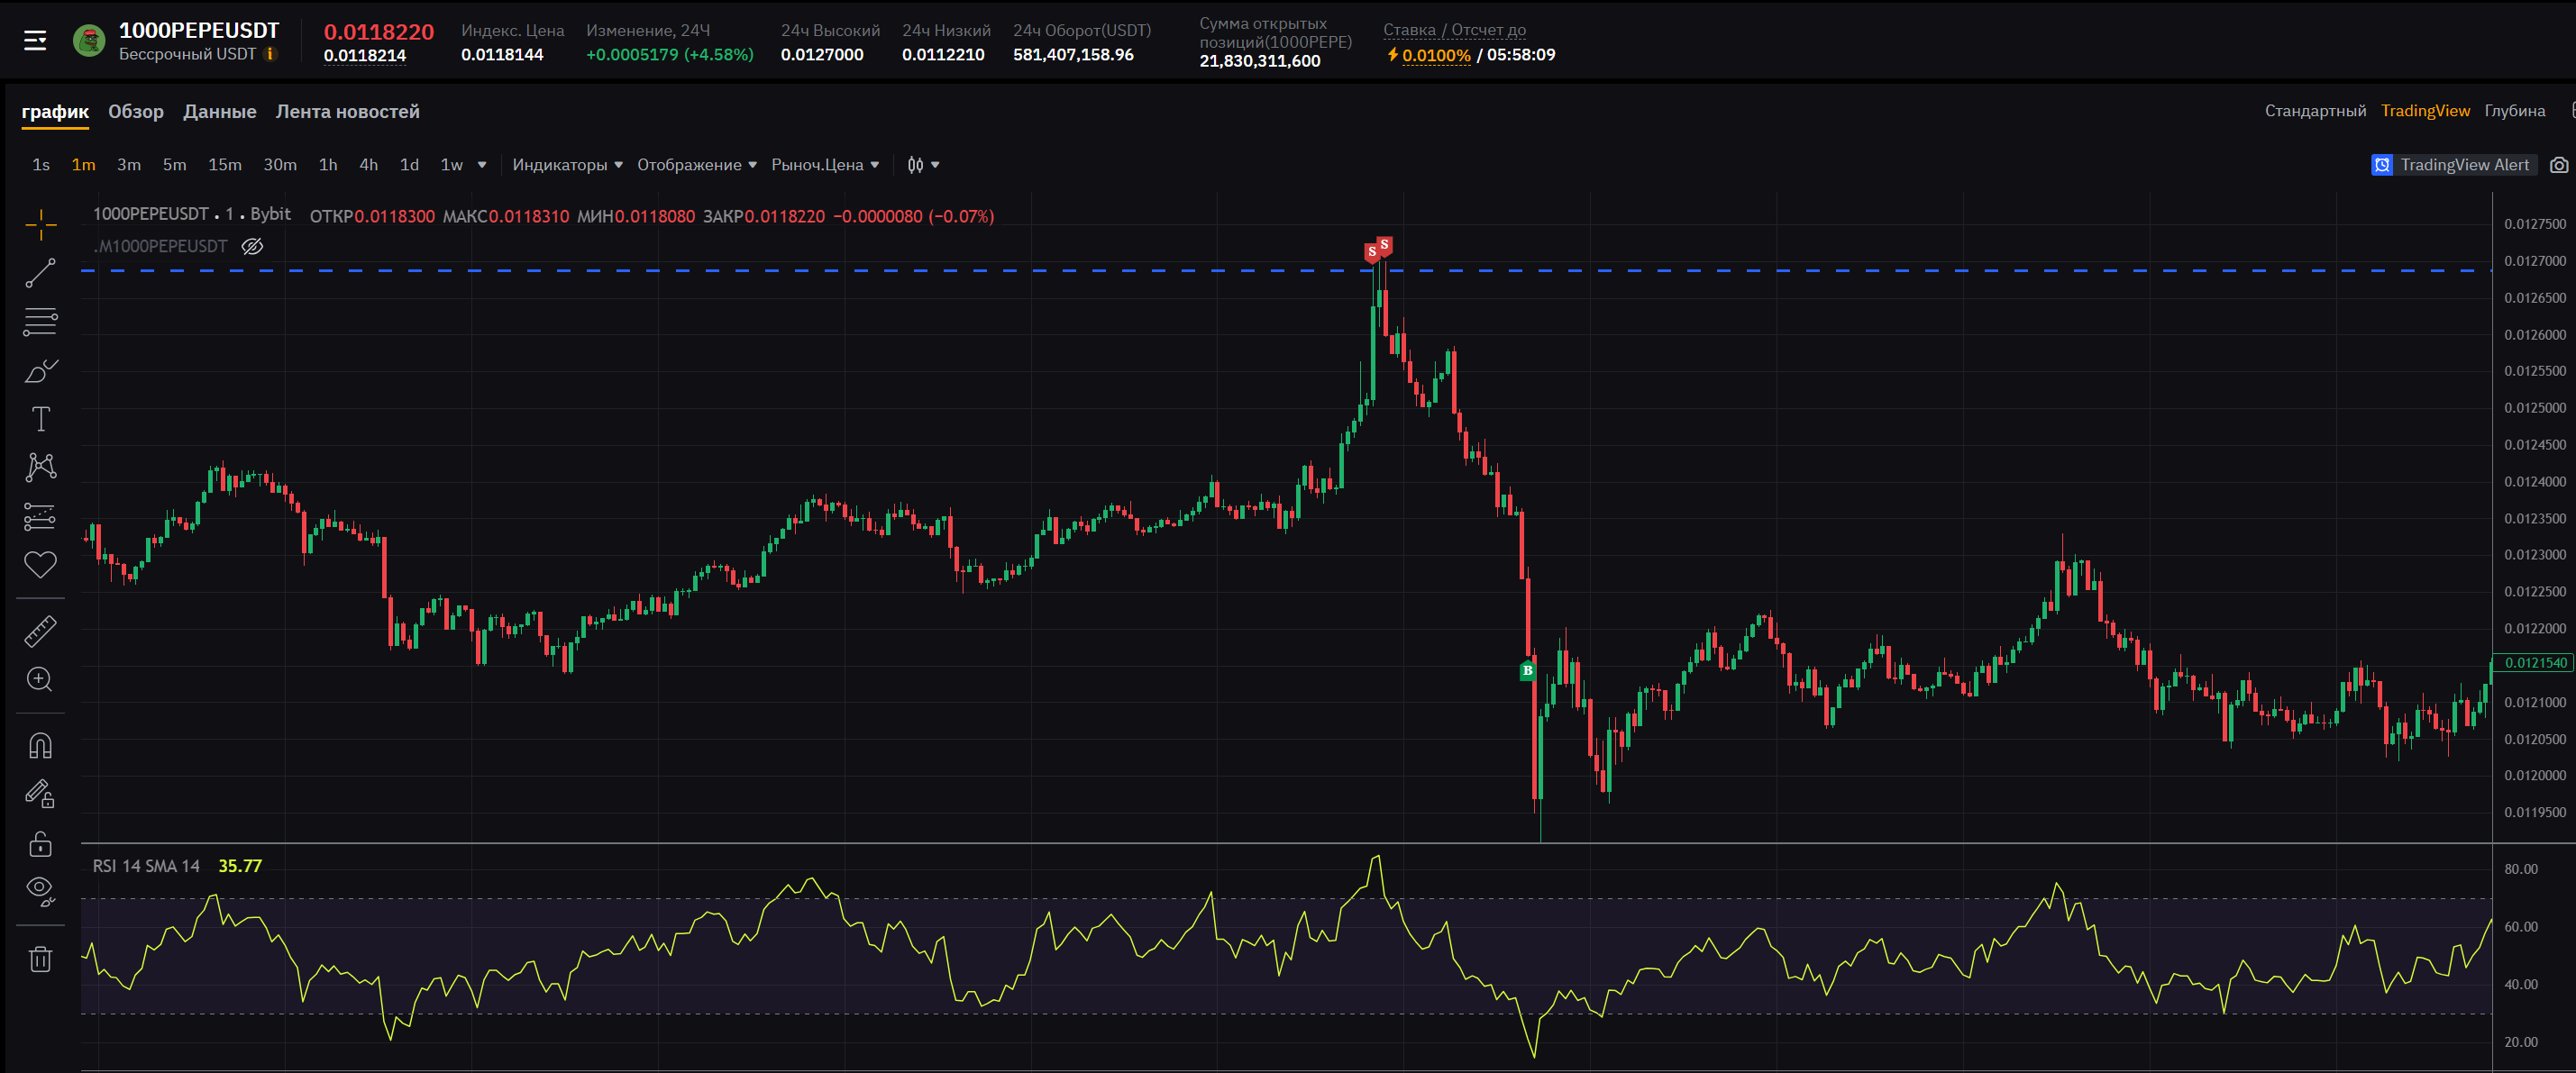Open the hamburger menu at top left
Viewport: 2576px width, 1073px height.
click(x=35, y=40)
